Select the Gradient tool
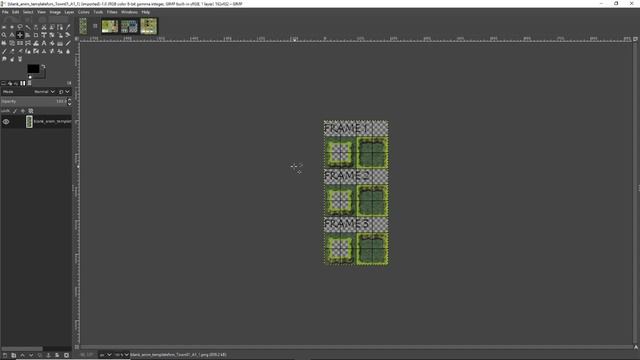 click(60, 43)
